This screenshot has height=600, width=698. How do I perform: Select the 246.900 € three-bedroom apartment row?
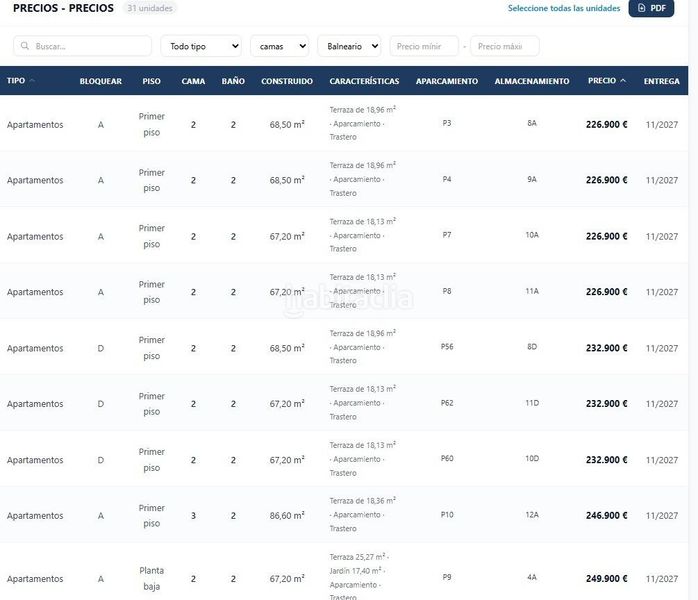(344, 515)
